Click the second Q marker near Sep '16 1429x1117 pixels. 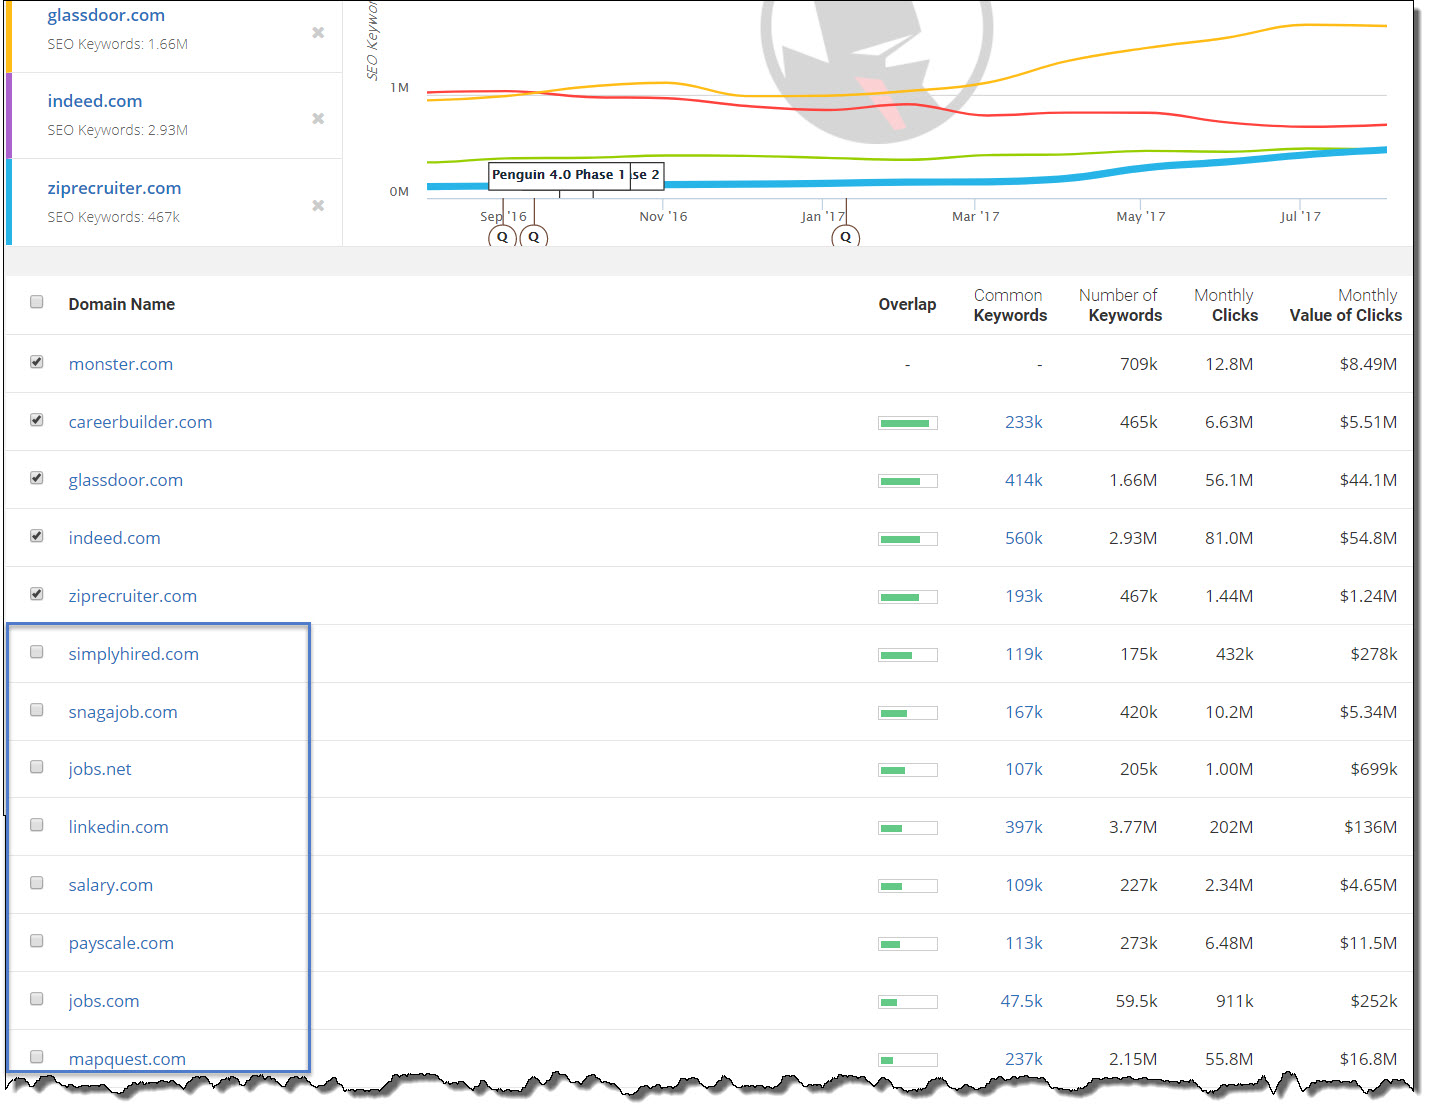[x=534, y=237]
